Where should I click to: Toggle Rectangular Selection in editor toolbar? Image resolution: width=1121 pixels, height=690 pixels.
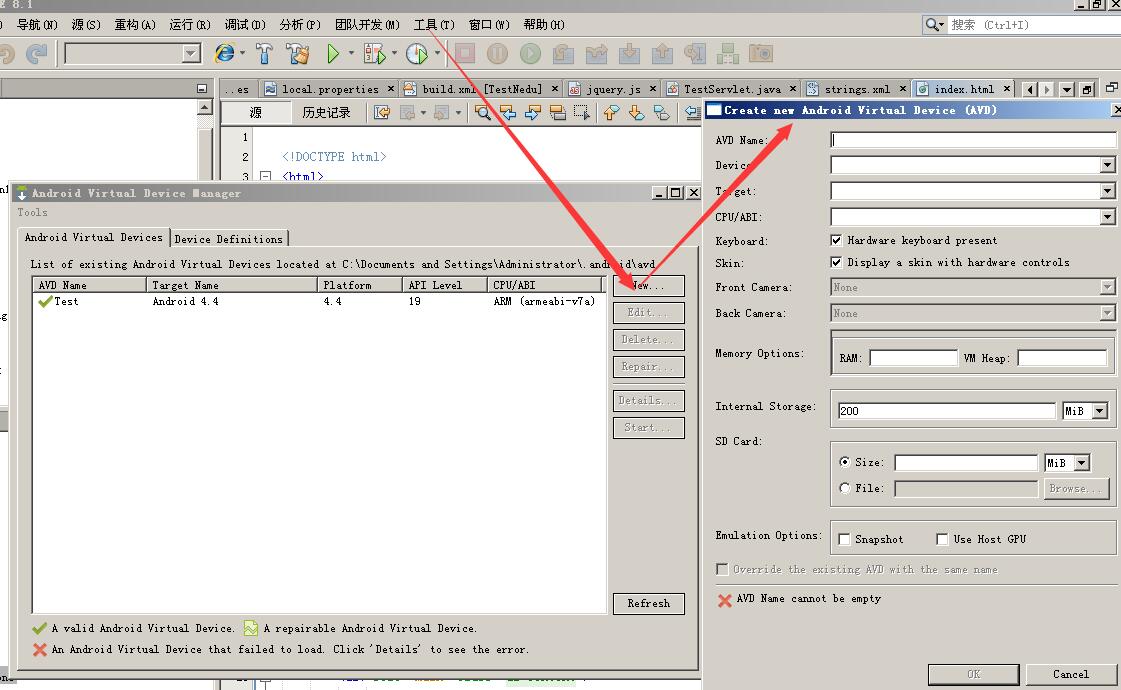[x=582, y=112]
